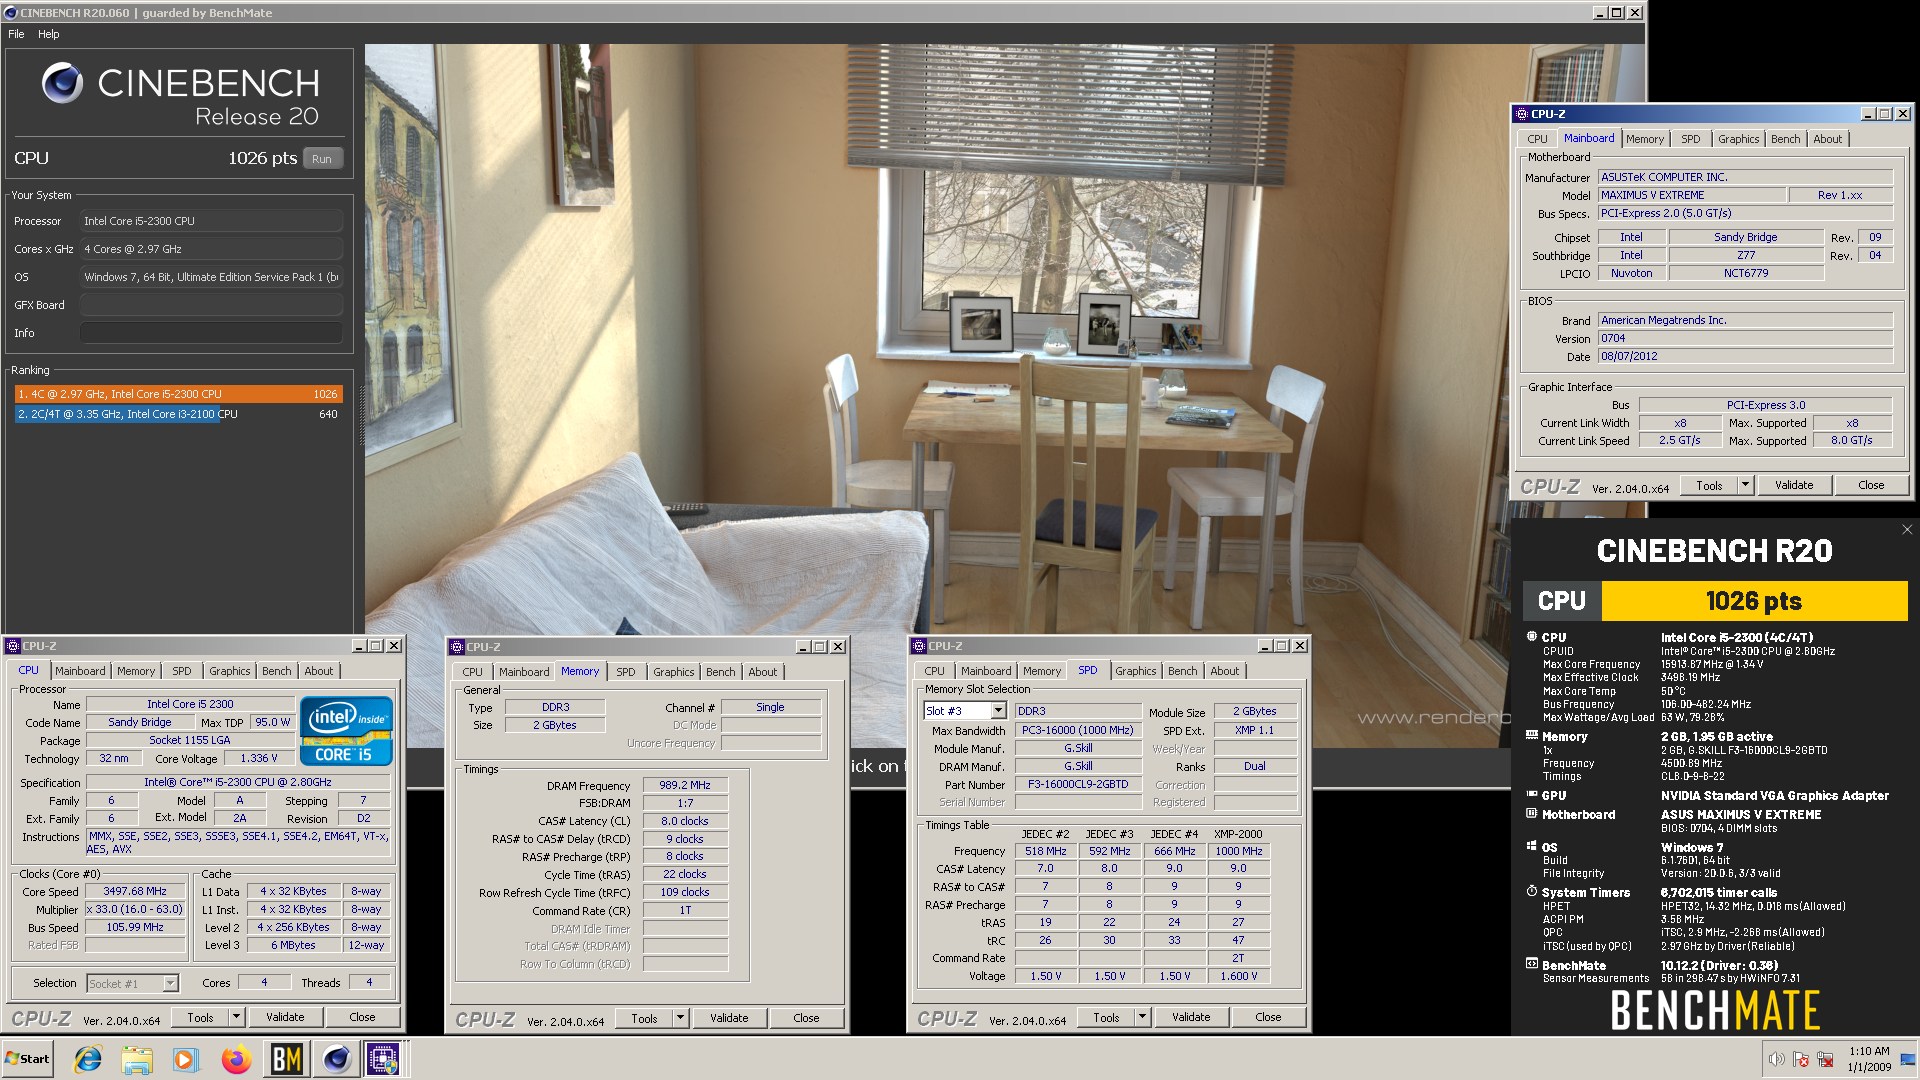Viewport: 1920px width, 1080px height.
Task: Open Socket #1 selection dropdown in CPU-Z
Action: 170,984
